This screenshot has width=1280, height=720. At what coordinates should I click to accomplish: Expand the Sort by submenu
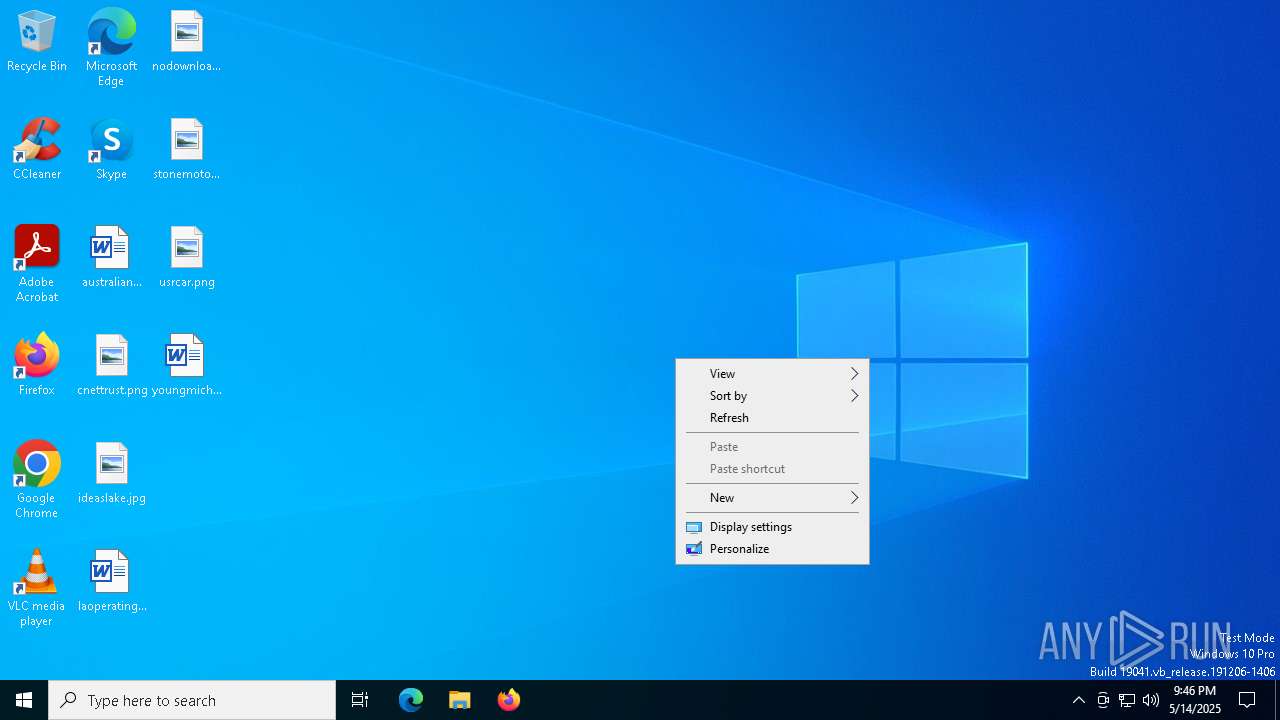772,396
